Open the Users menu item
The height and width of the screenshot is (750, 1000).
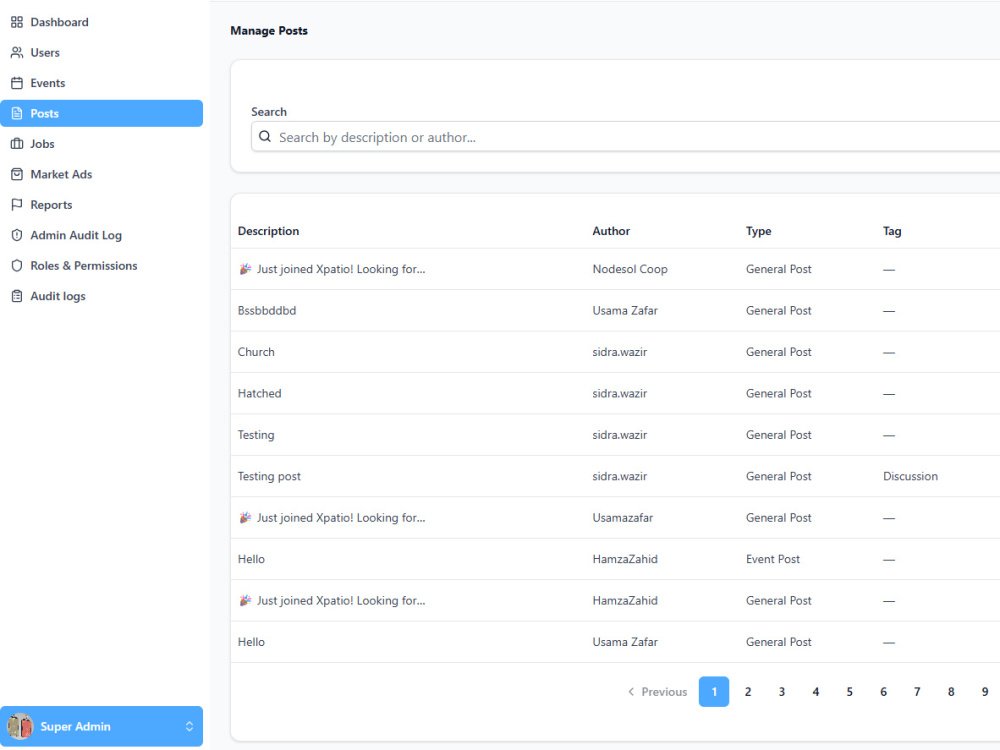click(x=101, y=53)
